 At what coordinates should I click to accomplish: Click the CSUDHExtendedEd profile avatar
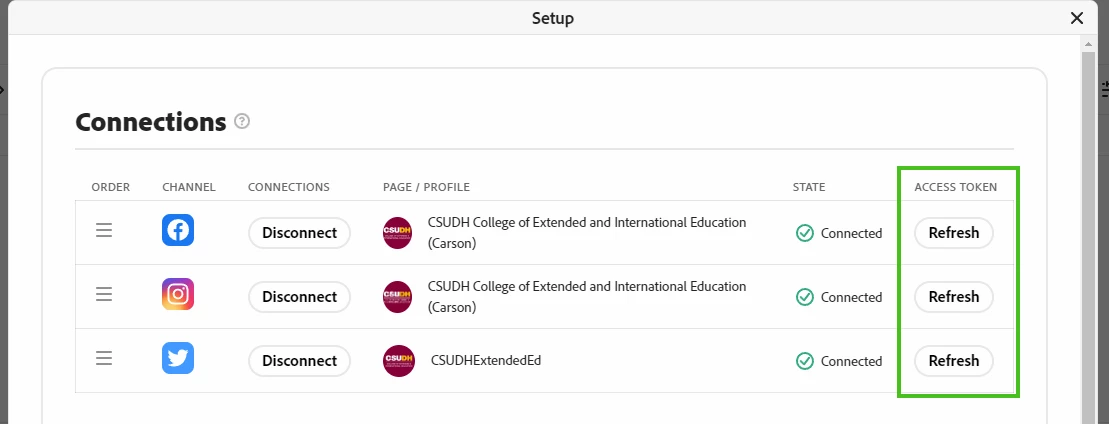pyautogui.click(x=398, y=361)
